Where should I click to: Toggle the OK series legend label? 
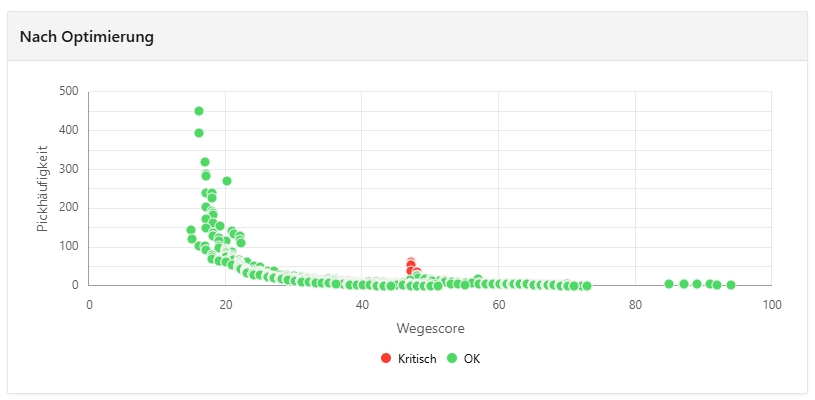pyautogui.click(x=472, y=358)
